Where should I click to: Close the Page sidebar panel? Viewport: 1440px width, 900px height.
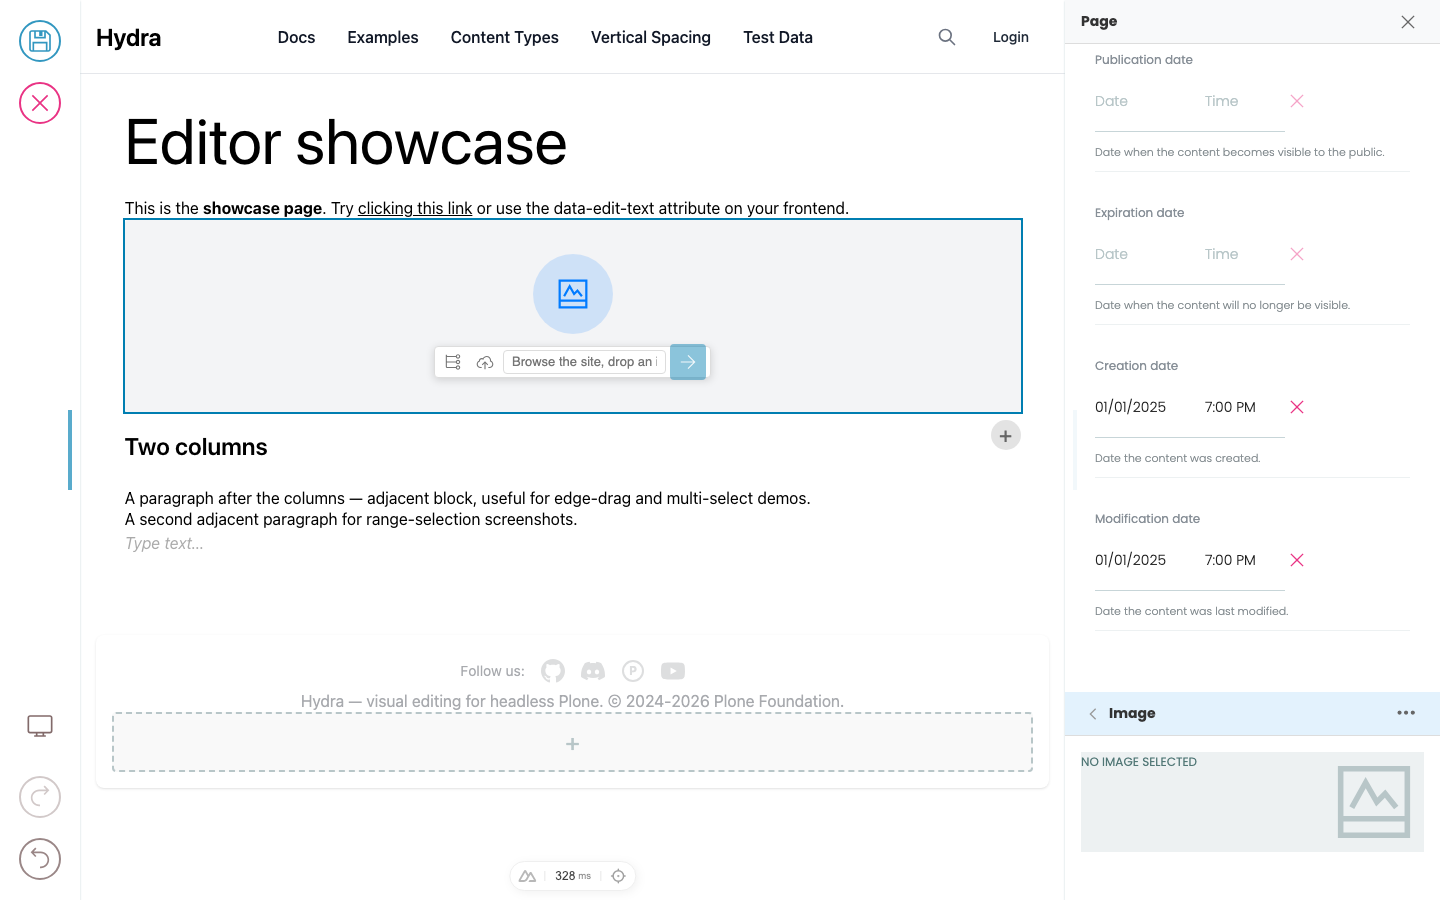pyautogui.click(x=1408, y=22)
